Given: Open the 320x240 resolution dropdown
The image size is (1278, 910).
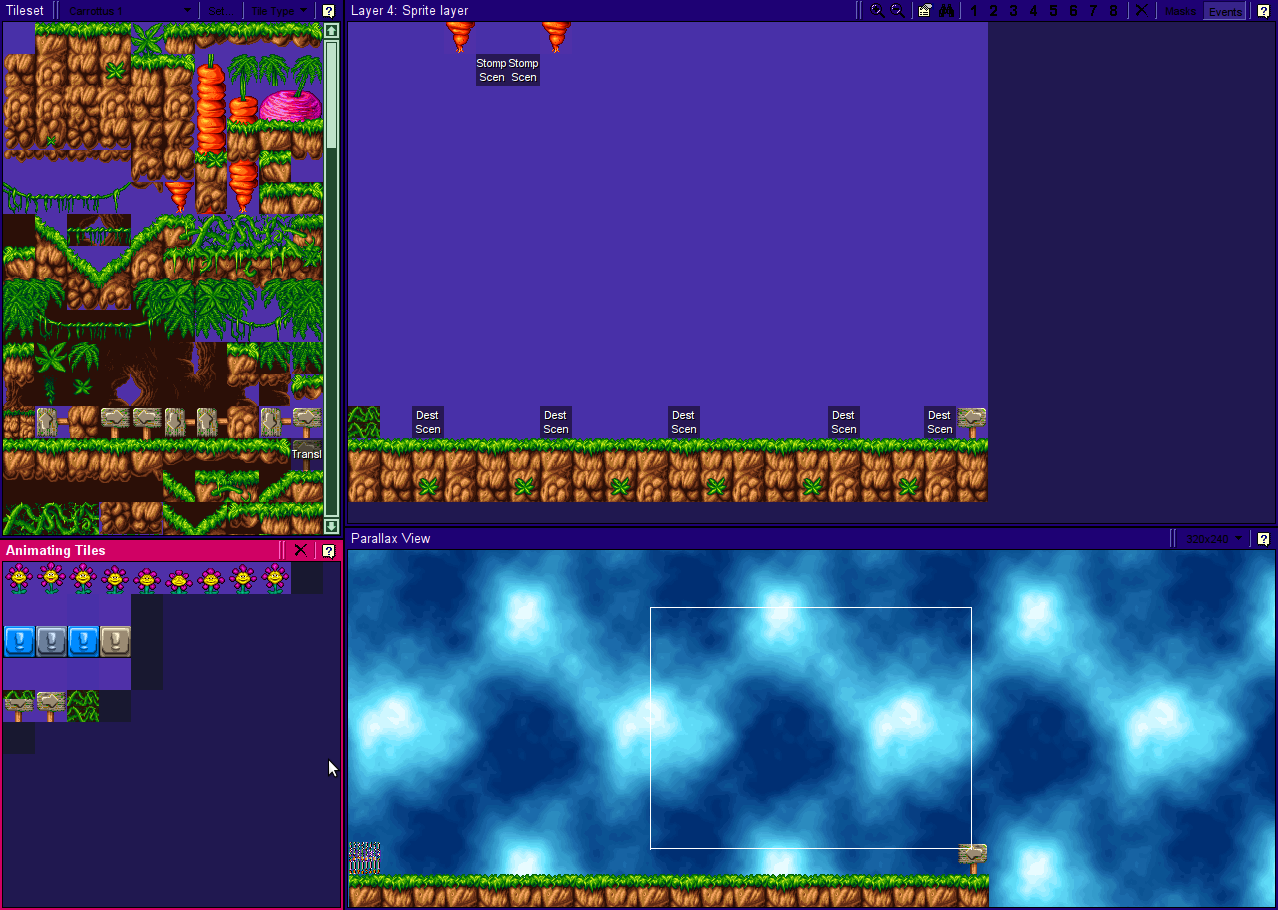Looking at the screenshot, I should (x=1214, y=539).
